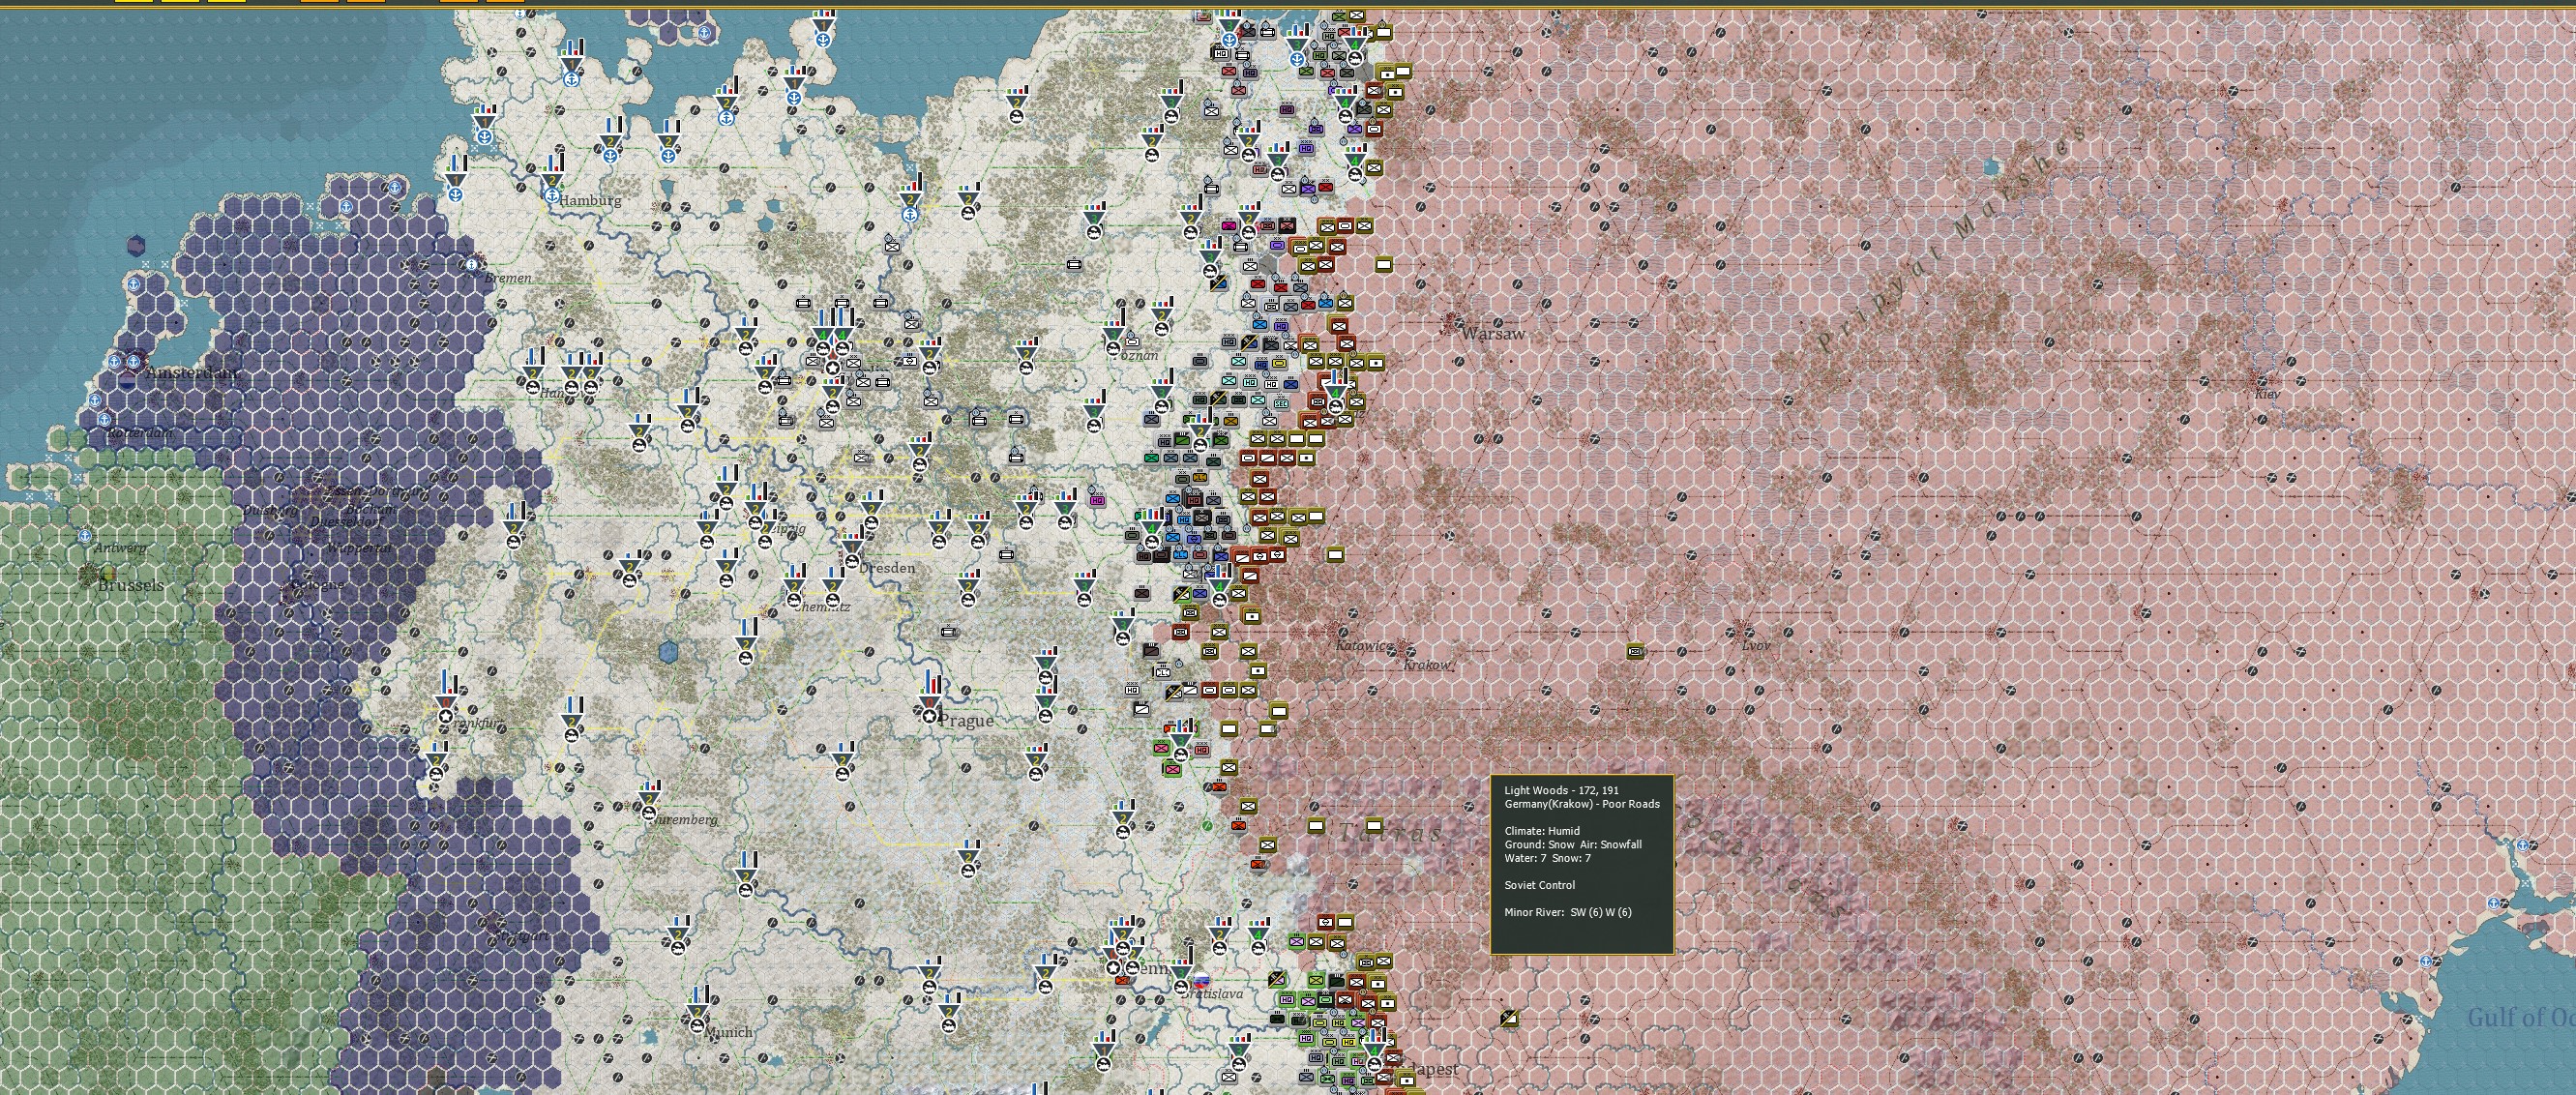The width and height of the screenshot is (2576, 1095).
Task: Click the 'Chemnitz' city label
Action: pos(821,606)
